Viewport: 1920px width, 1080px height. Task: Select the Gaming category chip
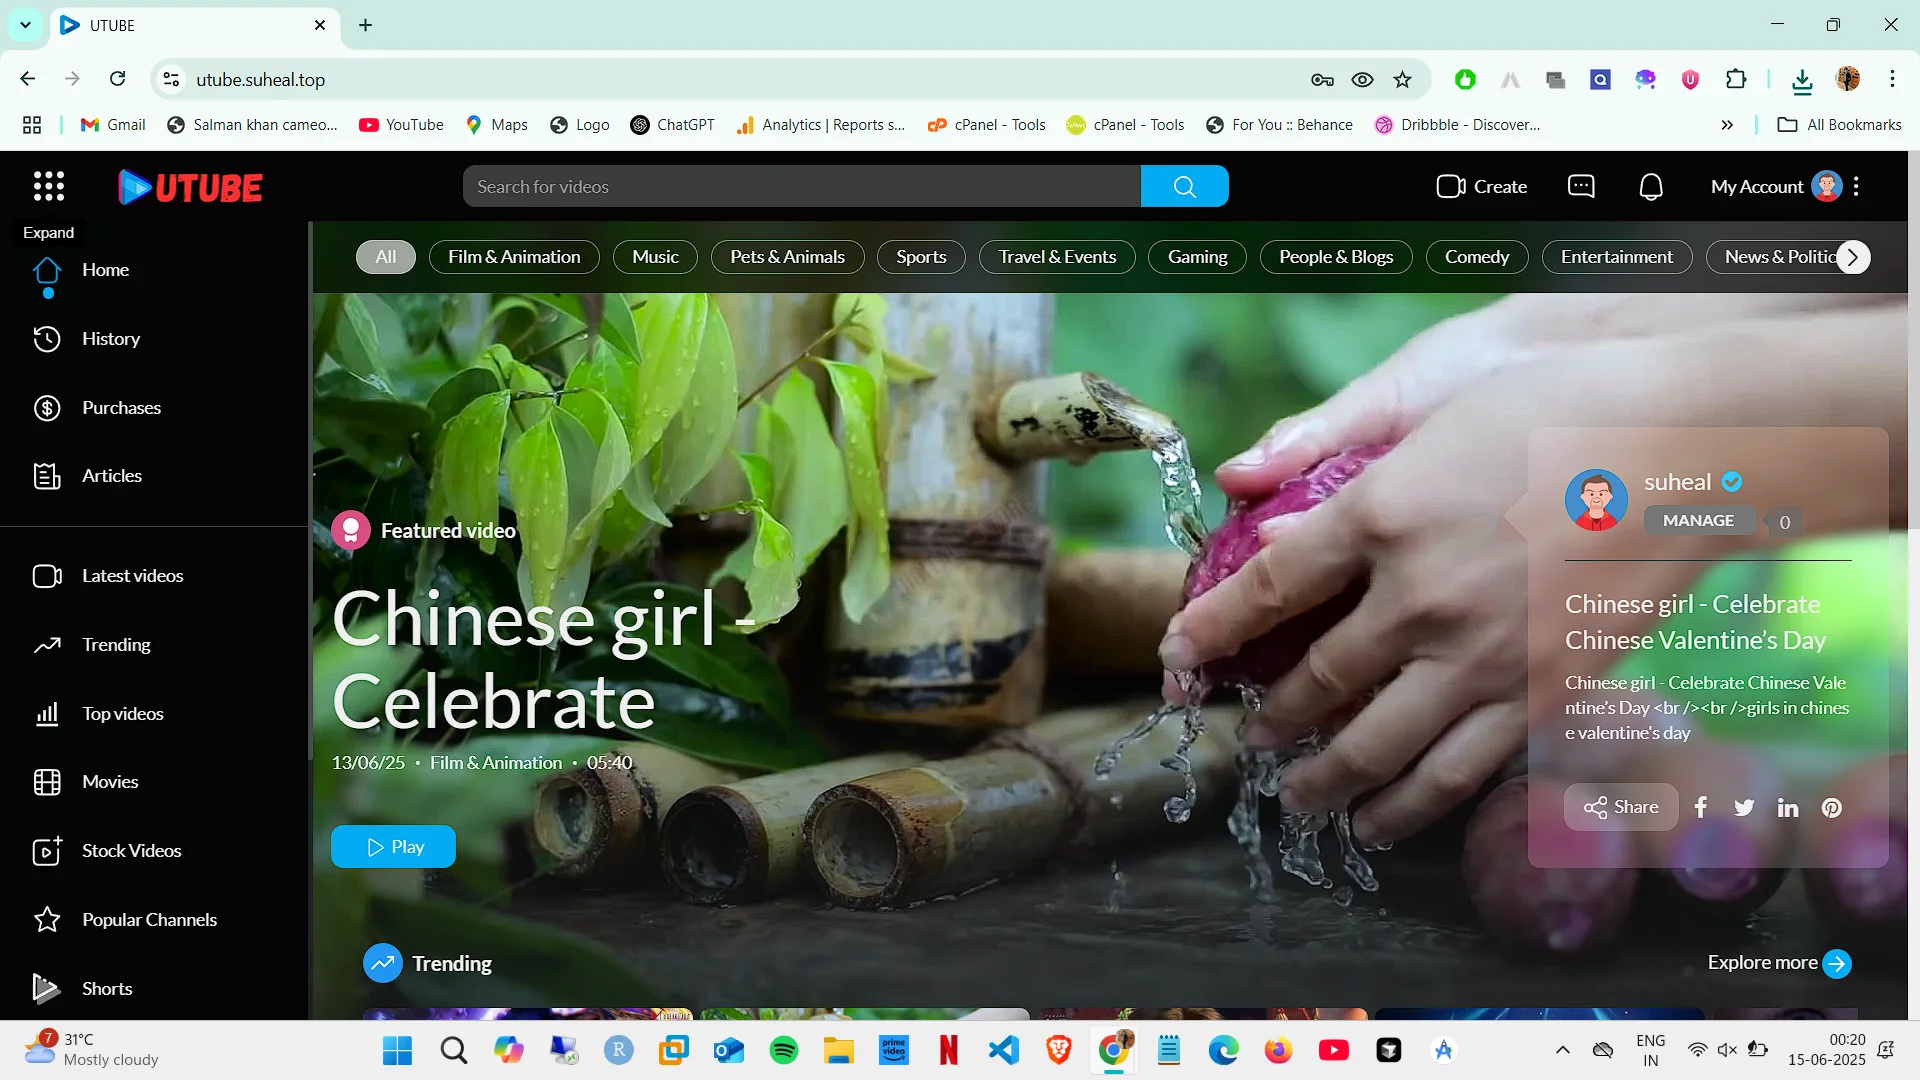tap(1197, 257)
